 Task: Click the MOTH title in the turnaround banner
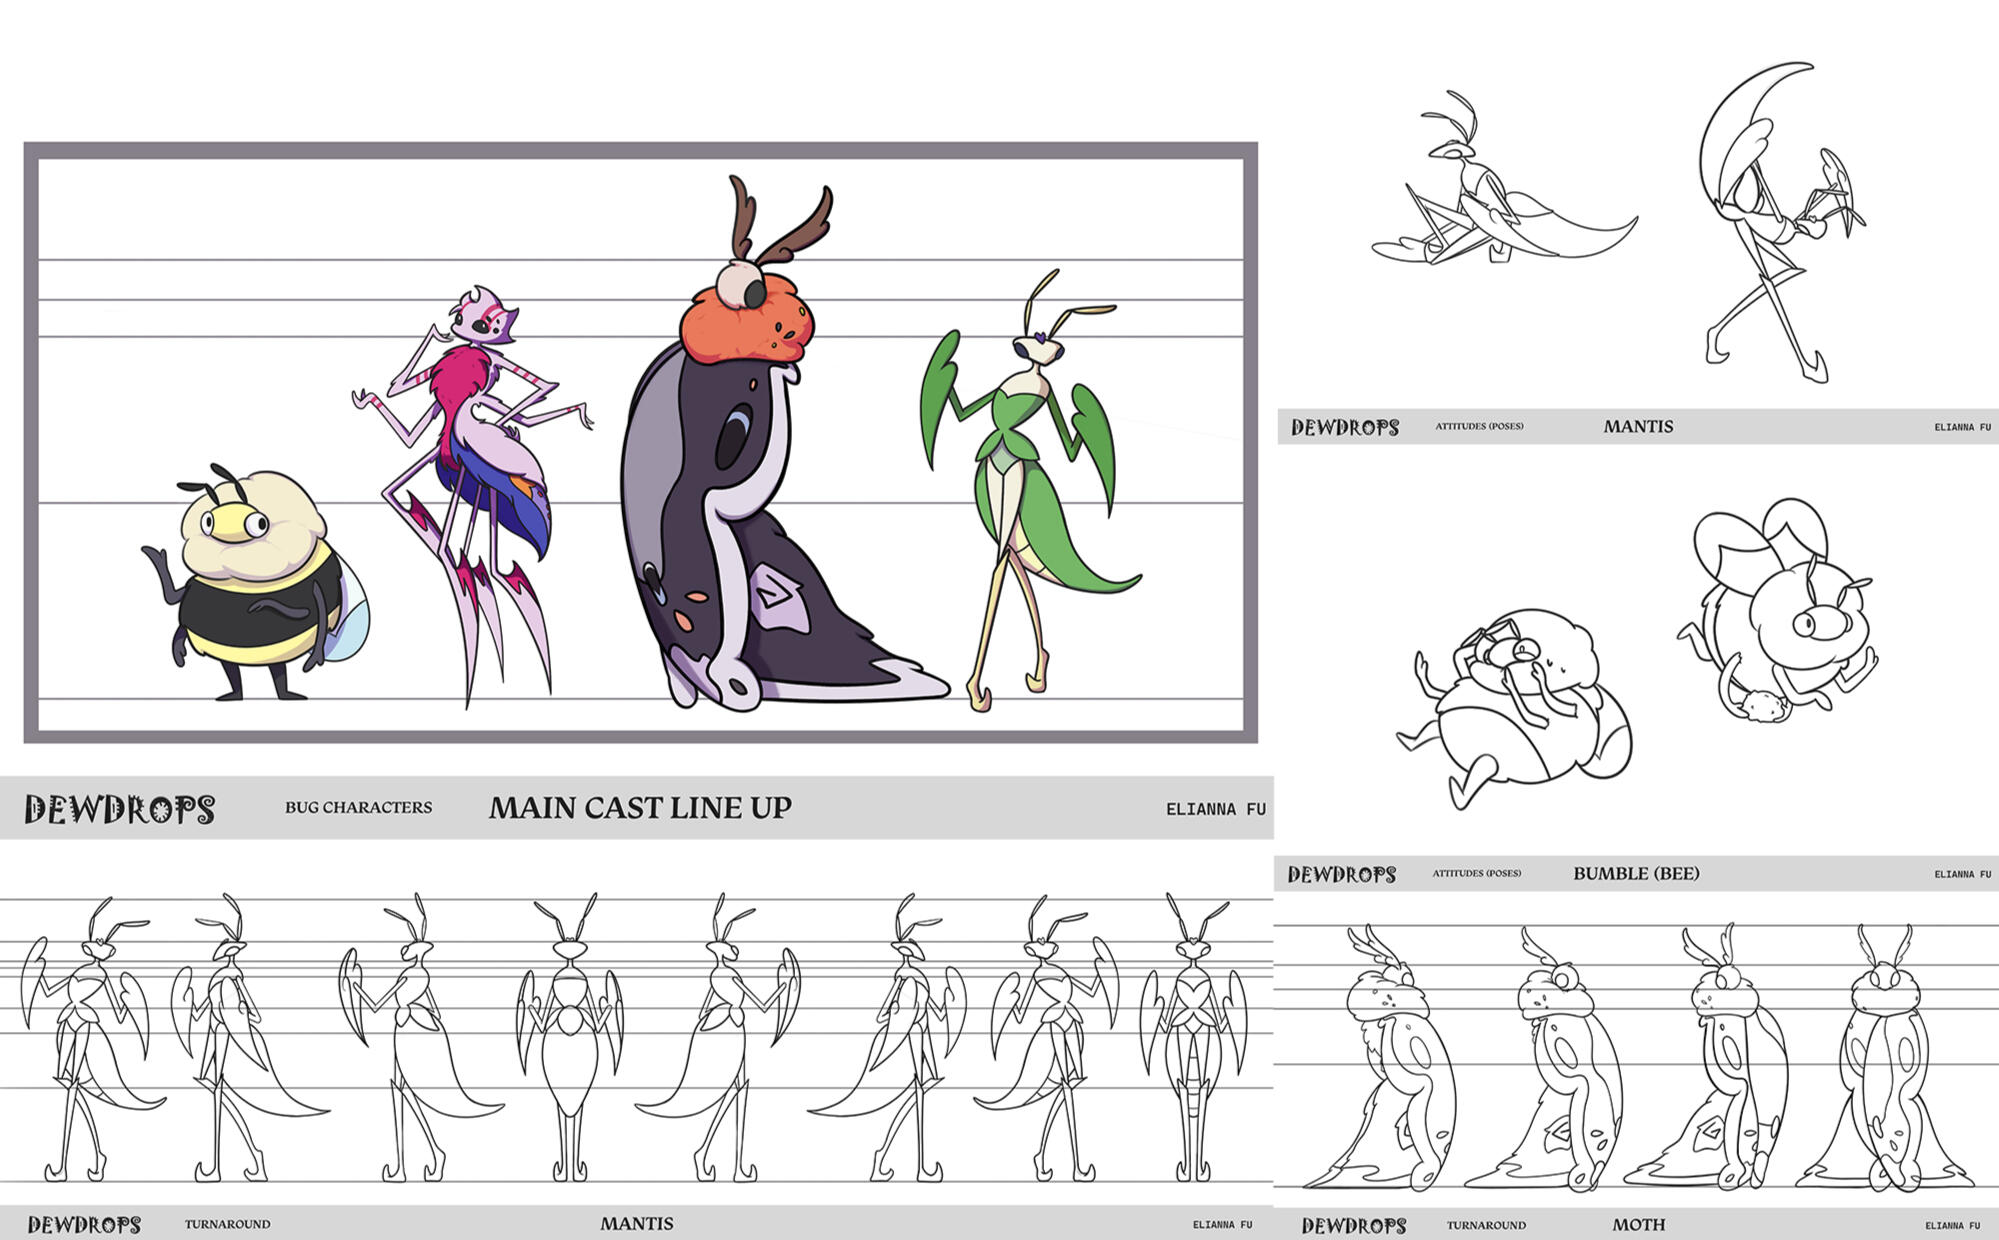(1638, 1224)
